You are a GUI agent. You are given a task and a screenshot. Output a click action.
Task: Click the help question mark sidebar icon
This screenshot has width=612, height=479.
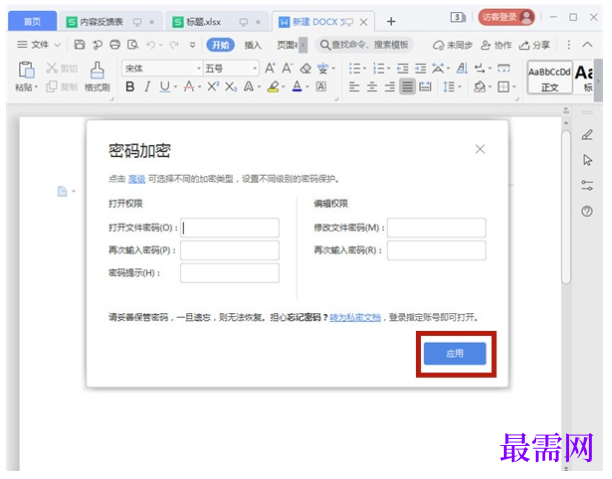coord(587,211)
